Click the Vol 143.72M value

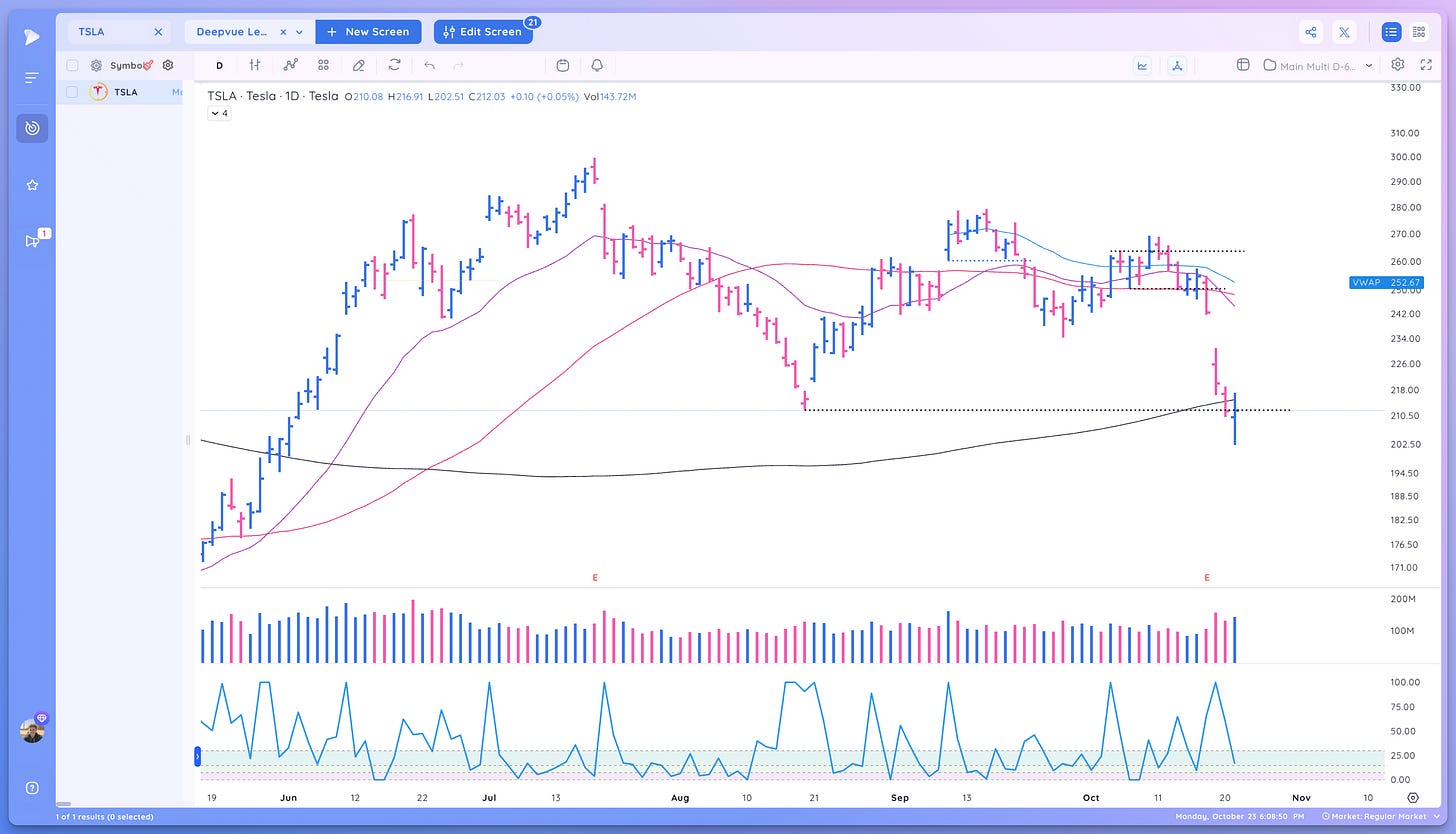pos(610,97)
